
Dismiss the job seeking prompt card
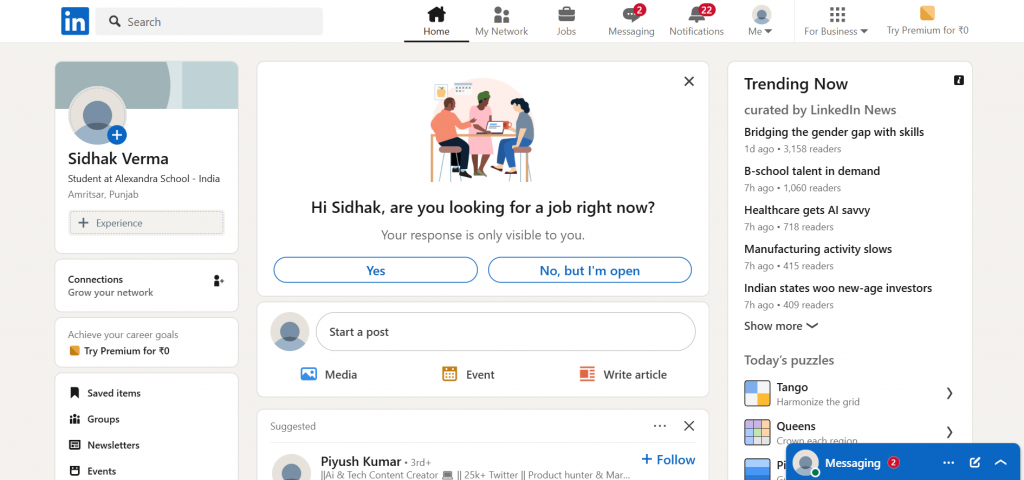pyautogui.click(x=689, y=82)
